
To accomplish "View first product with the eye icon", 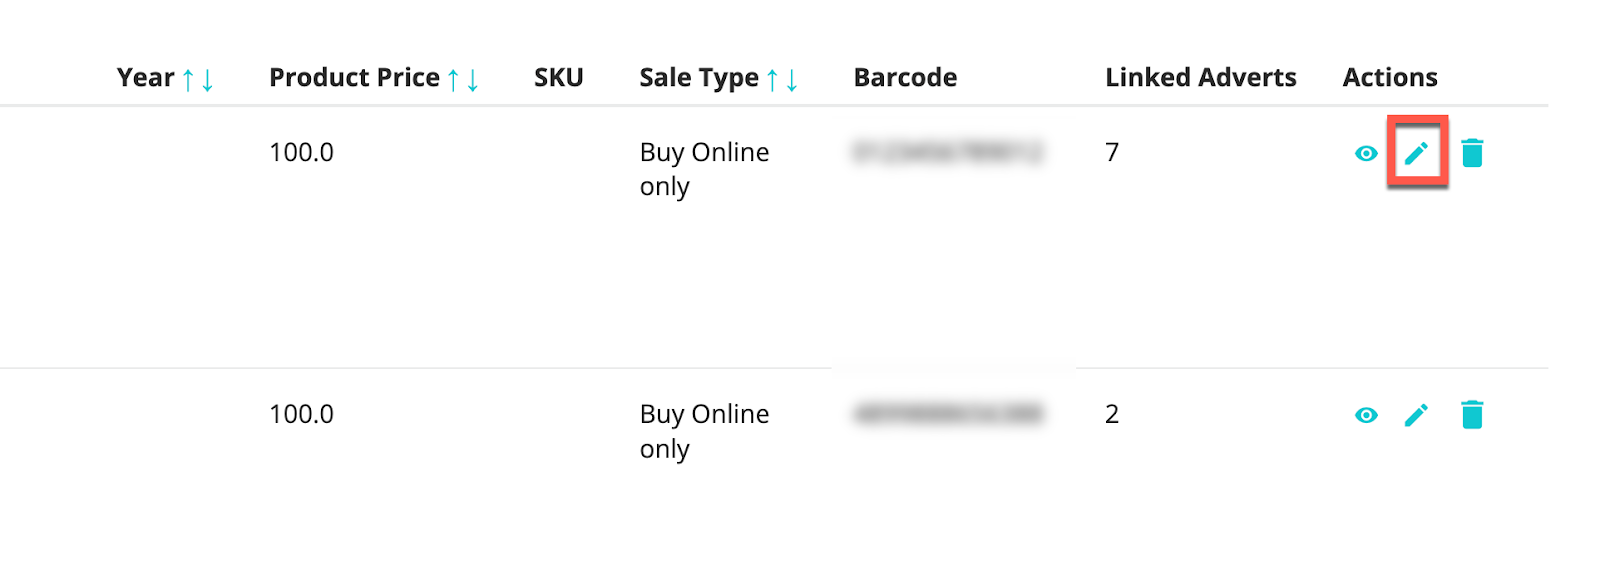I will tap(1366, 153).
